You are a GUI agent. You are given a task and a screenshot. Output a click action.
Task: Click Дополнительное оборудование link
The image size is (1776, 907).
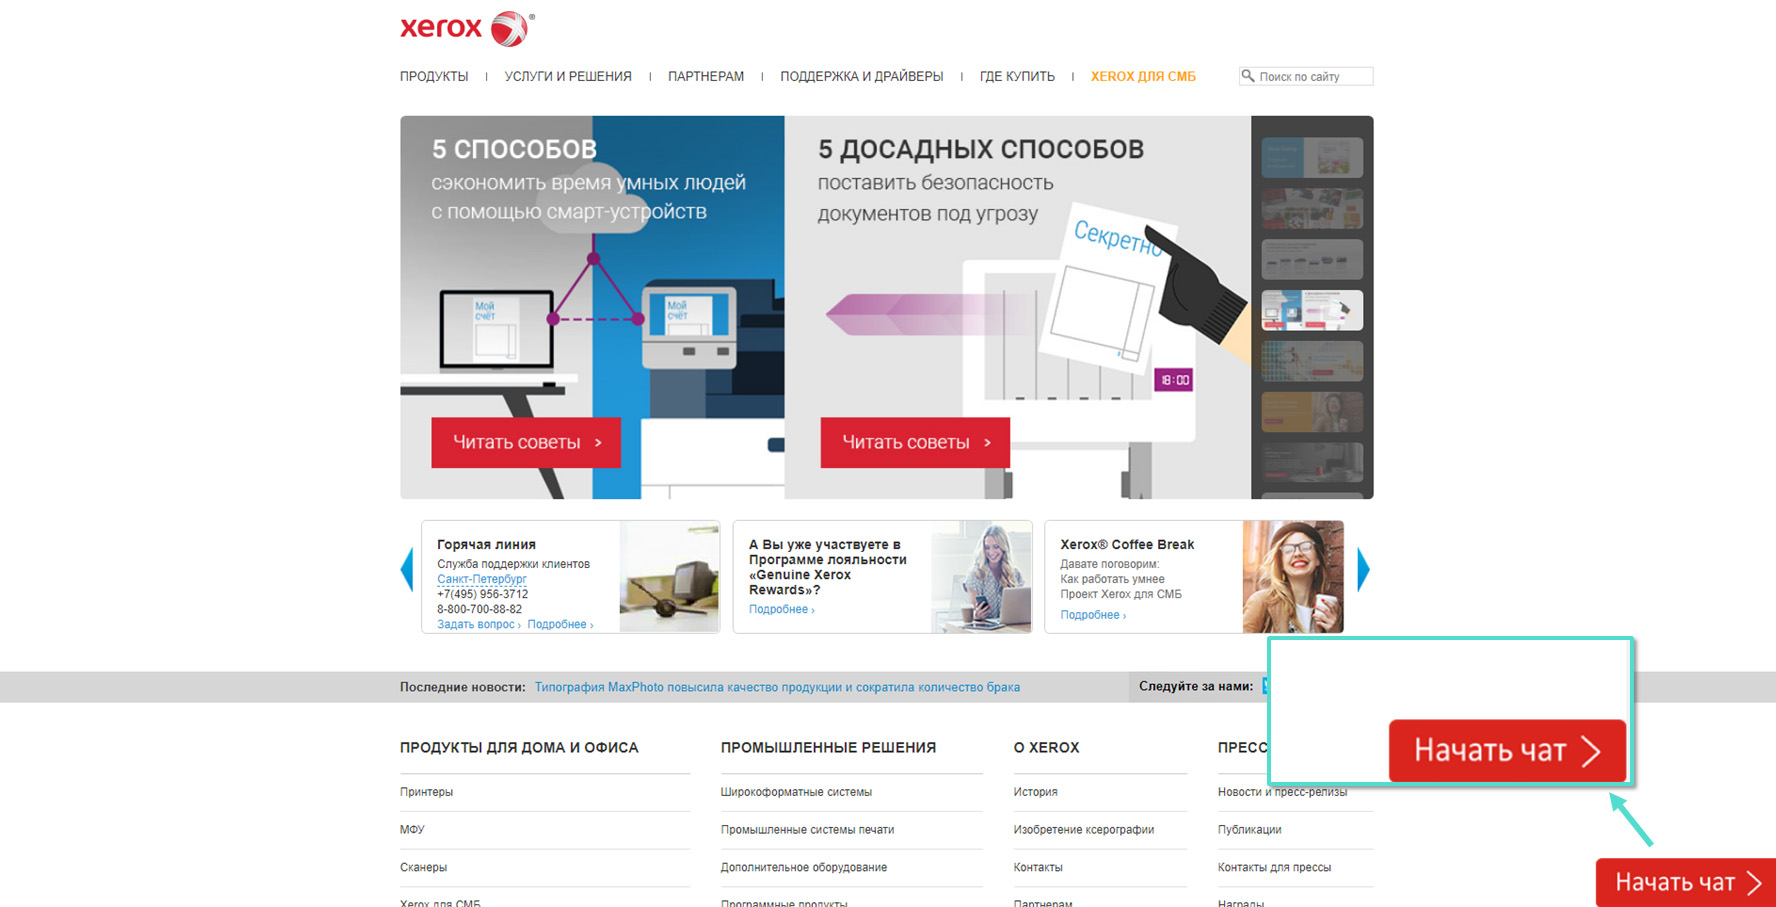[x=803, y=868]
